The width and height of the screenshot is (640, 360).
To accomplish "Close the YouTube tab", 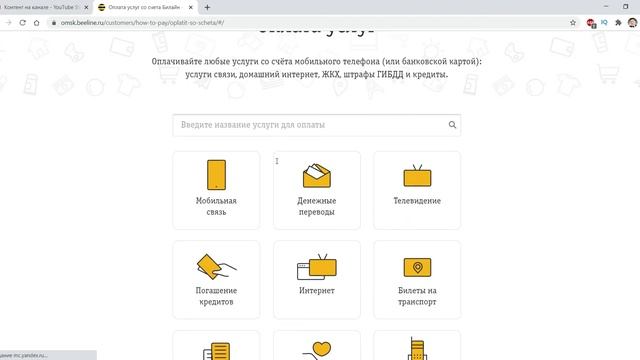I will pos(86,7).
